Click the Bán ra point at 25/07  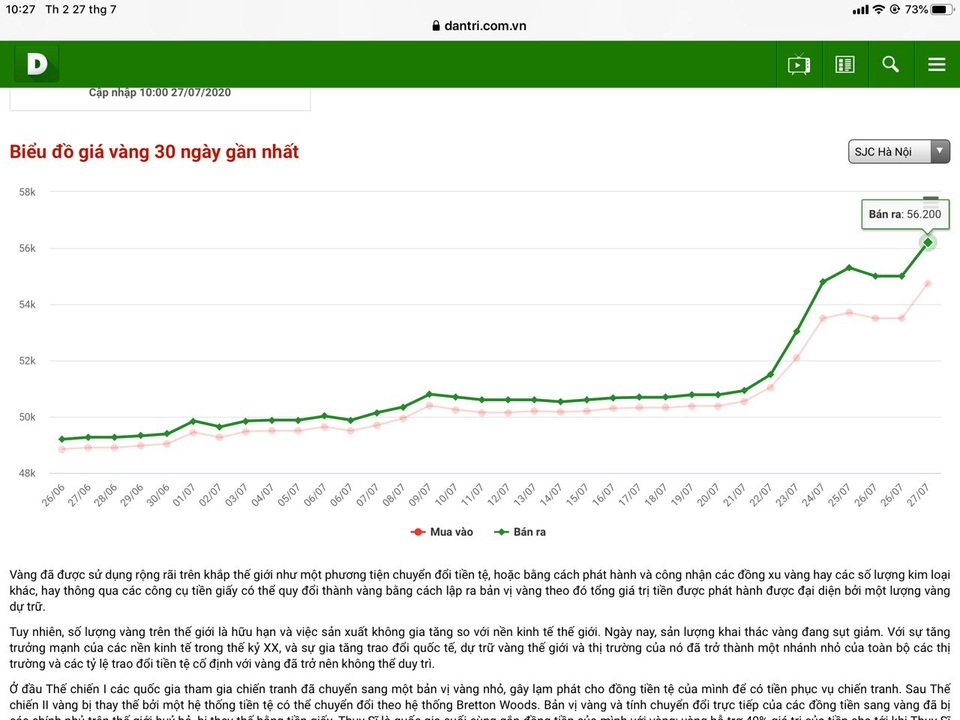point(849,268)
